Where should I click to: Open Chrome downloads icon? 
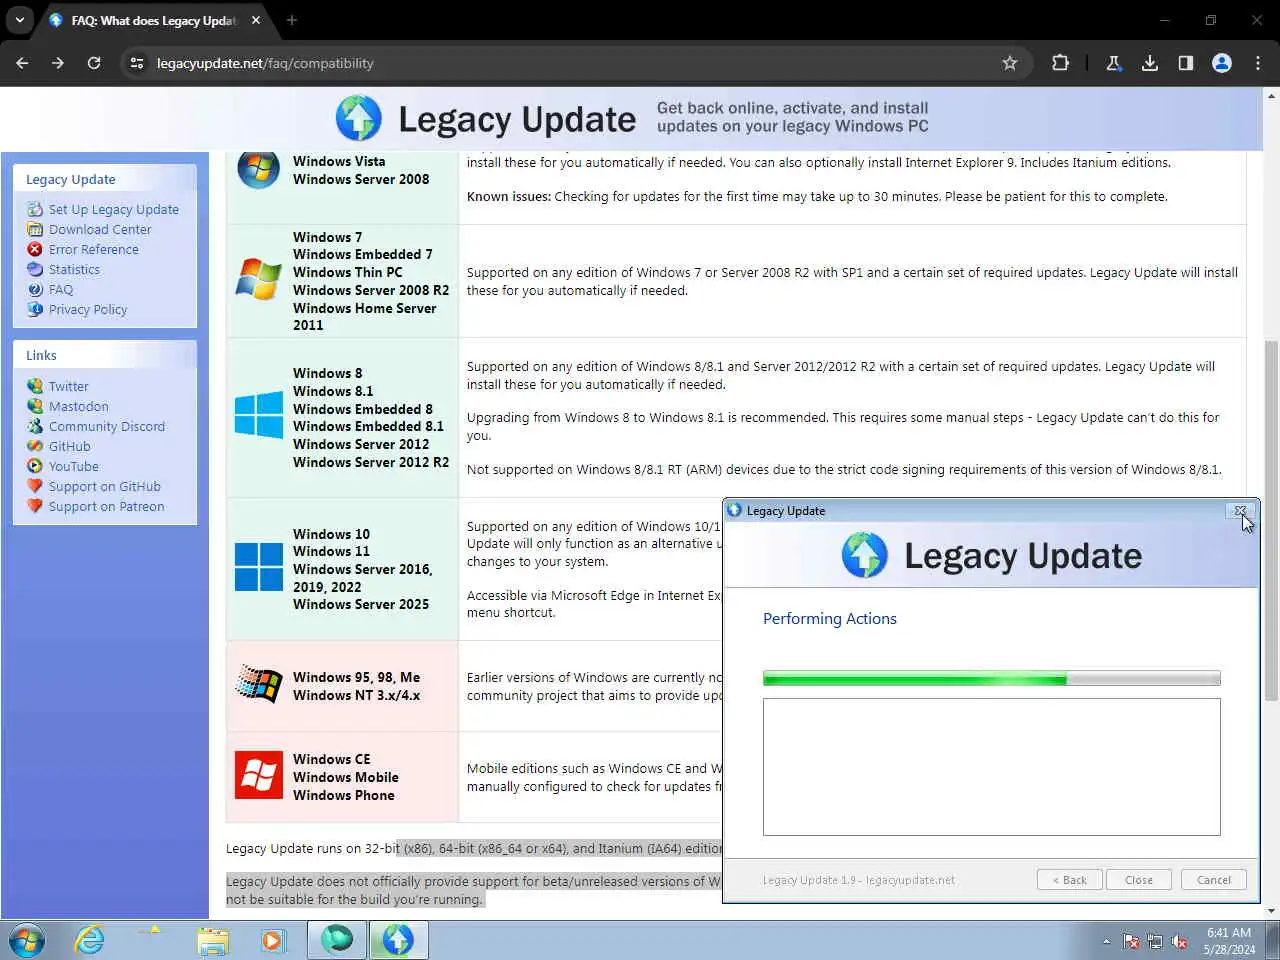(x=1150, y=63)
